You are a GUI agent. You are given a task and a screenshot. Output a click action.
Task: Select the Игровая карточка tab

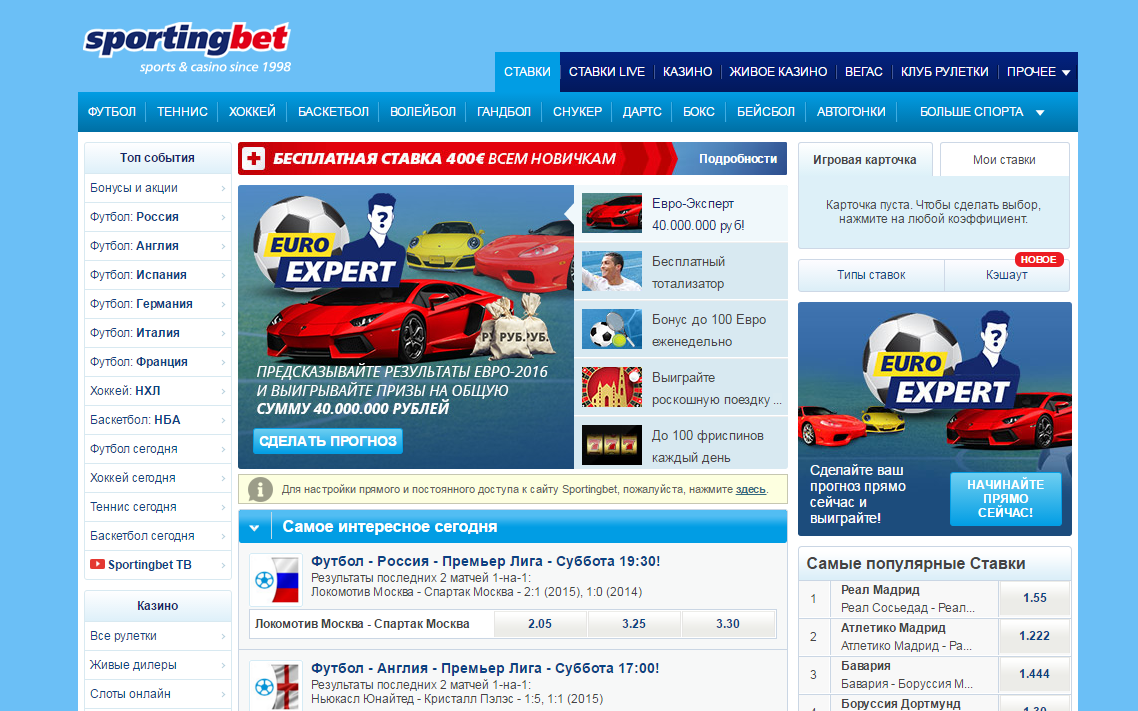pos(864,160)
